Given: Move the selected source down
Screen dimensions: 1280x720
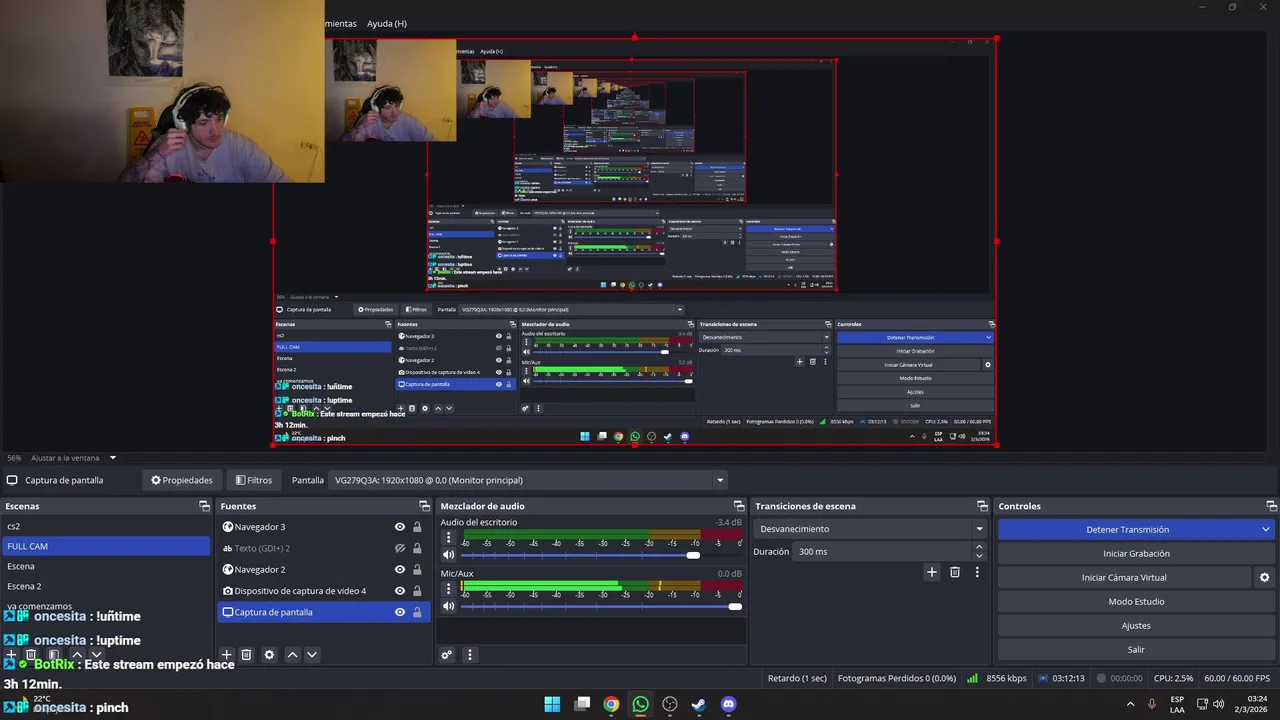Looking at the screenshot, I should [312, 655].
